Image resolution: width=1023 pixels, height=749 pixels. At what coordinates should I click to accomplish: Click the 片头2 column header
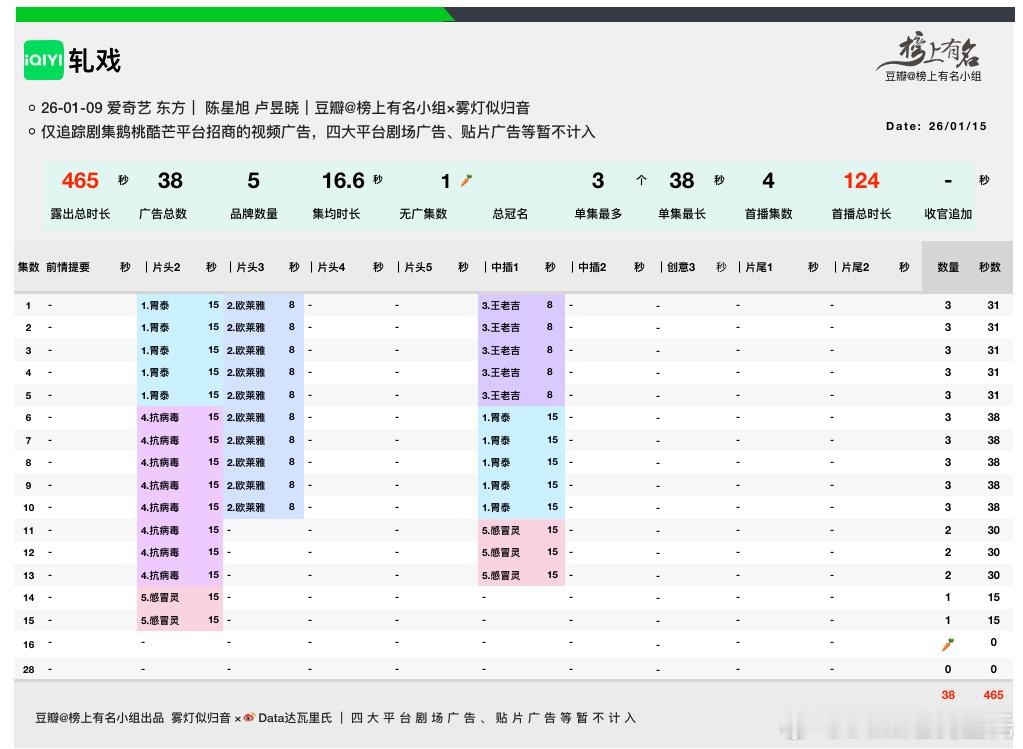[x=166, y=267]
